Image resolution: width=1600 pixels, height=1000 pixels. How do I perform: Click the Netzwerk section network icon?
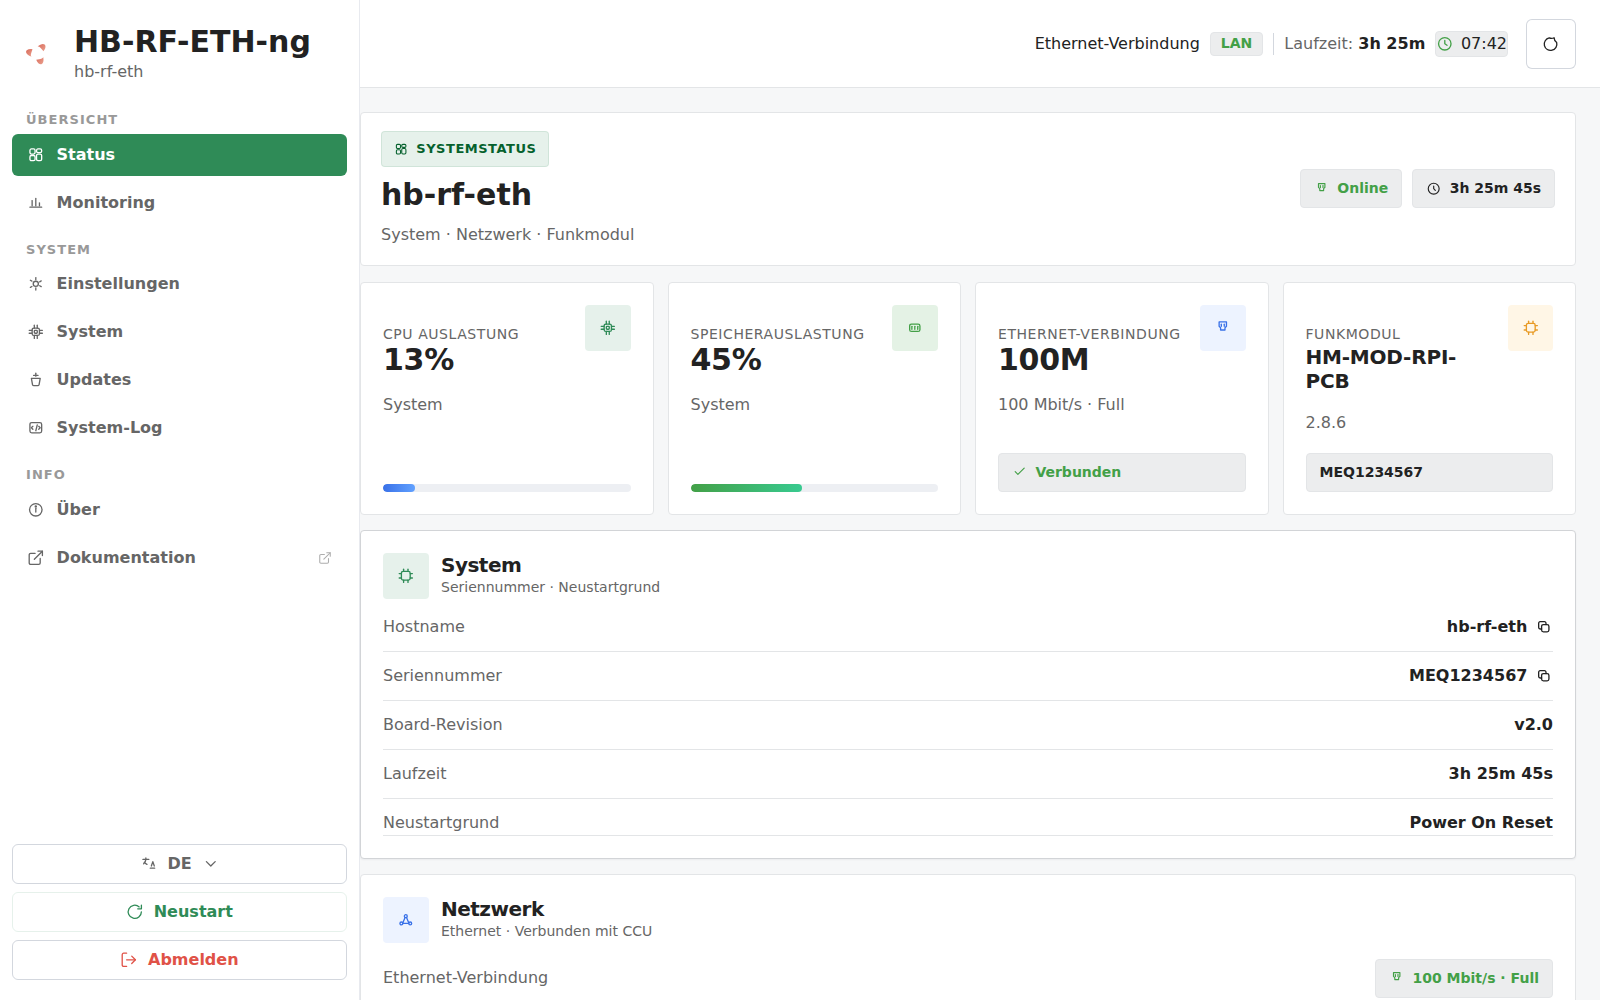(x=406, y=920)
